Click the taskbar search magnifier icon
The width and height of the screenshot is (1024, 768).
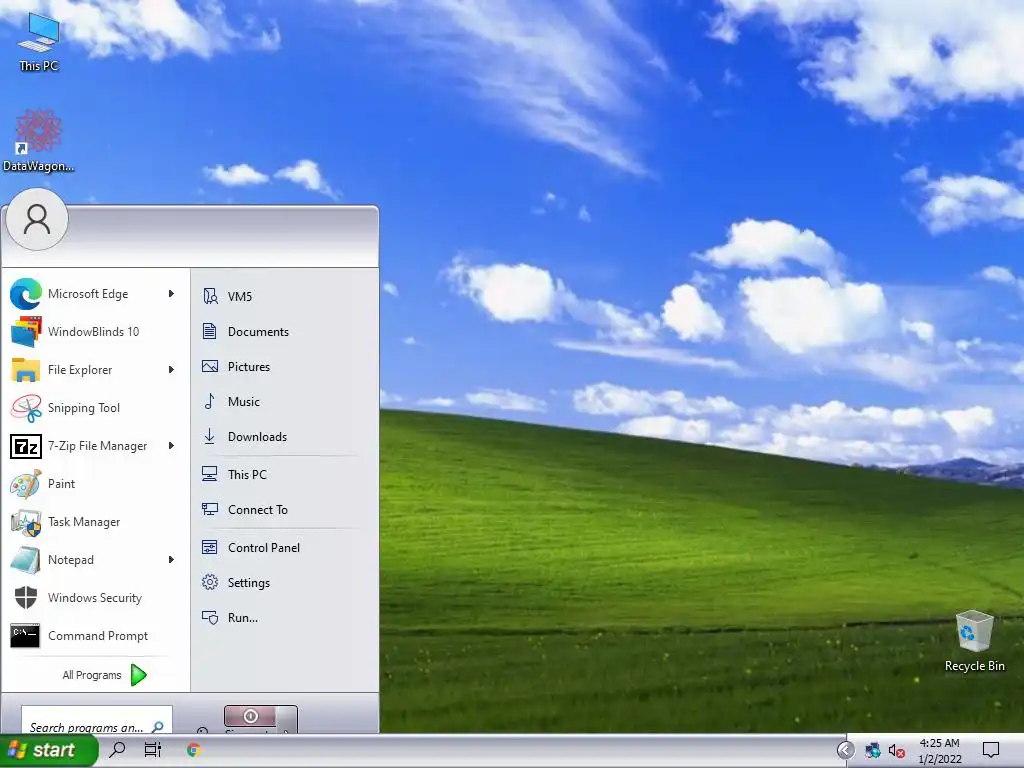tap(118, 750)
